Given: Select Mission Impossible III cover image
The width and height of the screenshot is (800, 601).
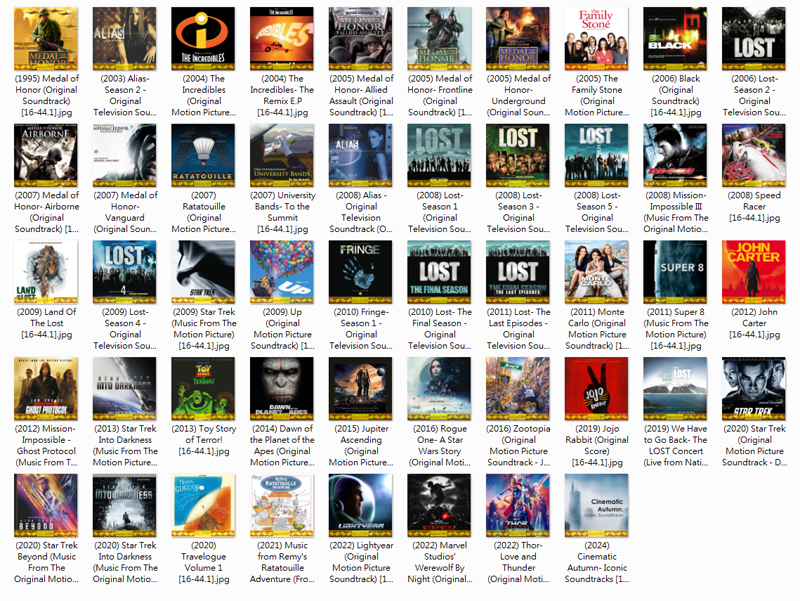Looking at the screenshot, I should 675,156.
